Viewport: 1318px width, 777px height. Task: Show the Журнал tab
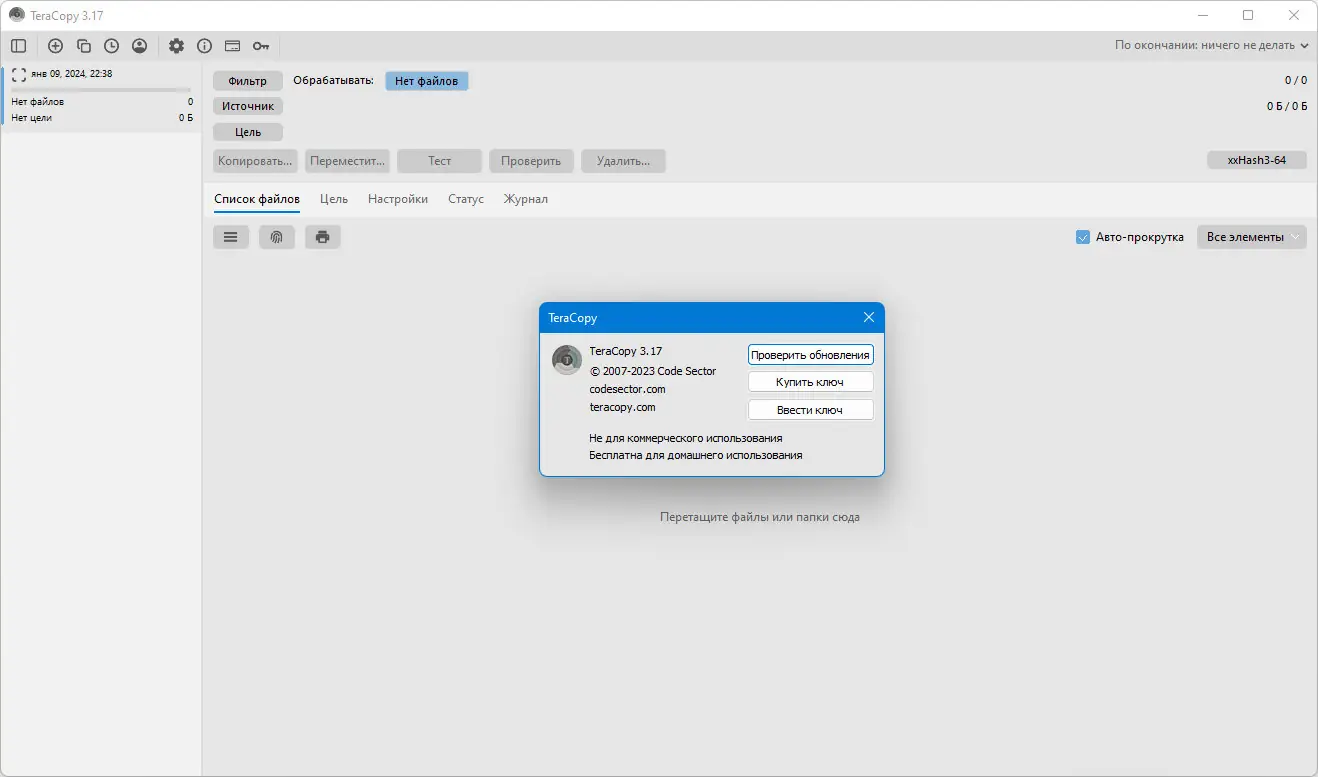point(526,199)
